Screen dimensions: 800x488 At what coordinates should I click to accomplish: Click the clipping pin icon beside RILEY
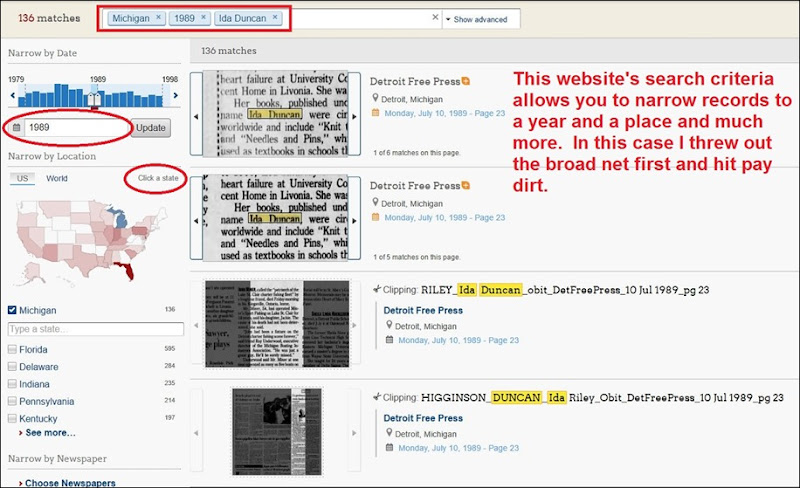pos(377,289)
